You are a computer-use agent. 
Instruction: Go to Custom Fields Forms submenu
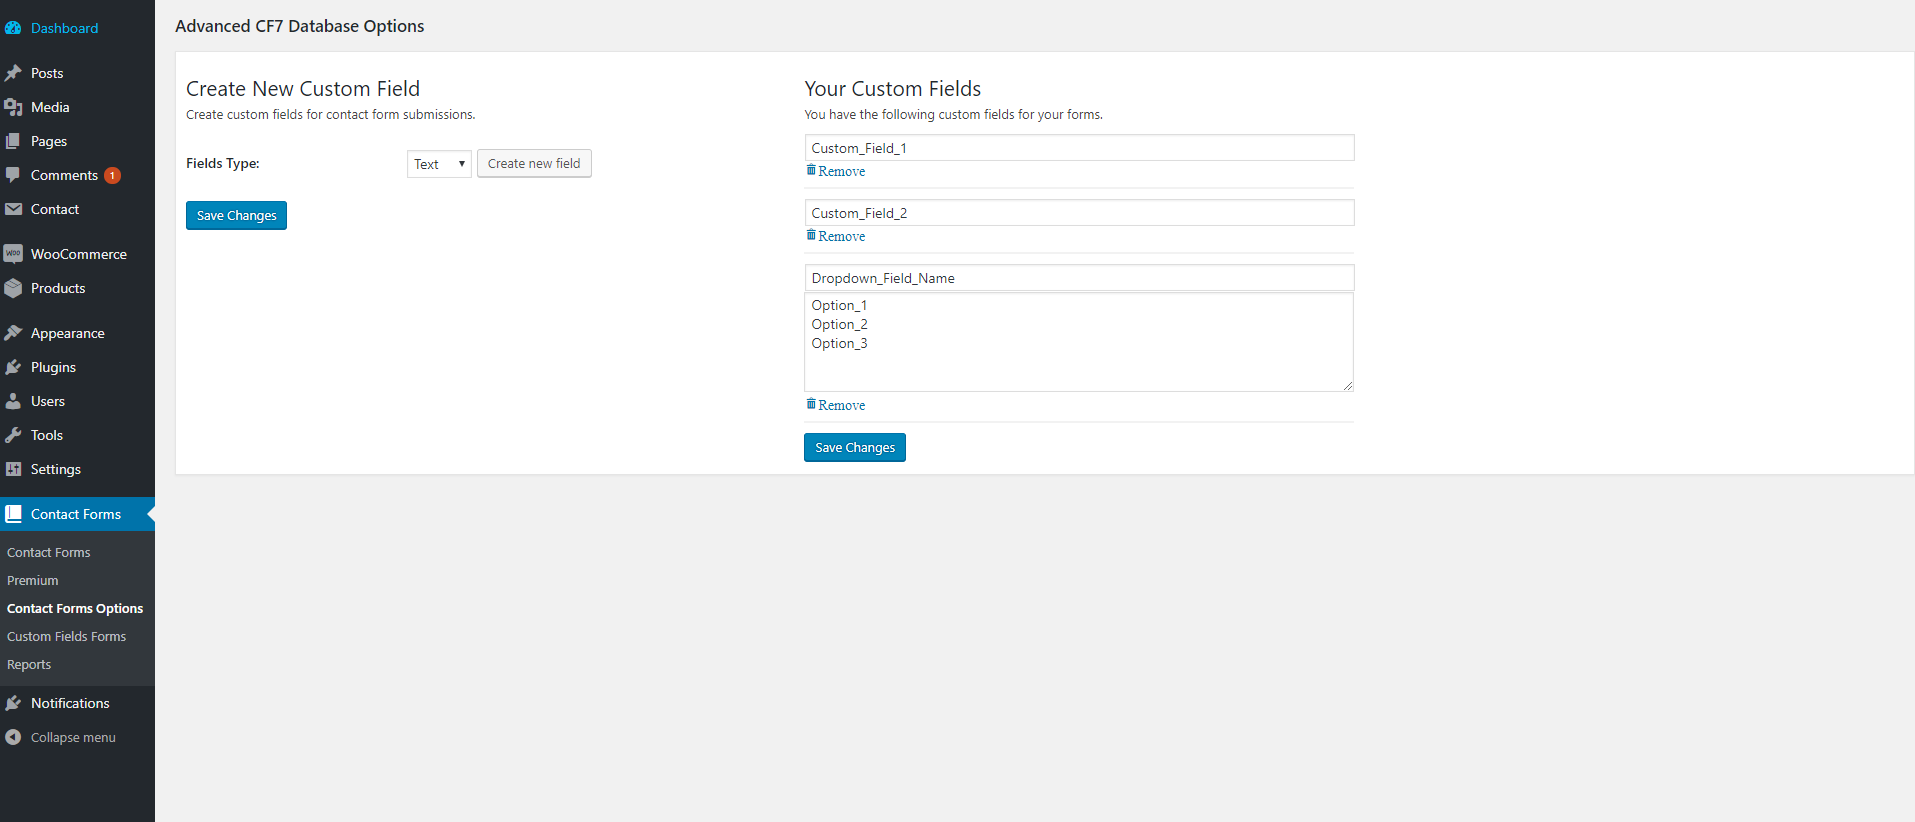pyautogui.click(x=66, y=636)
